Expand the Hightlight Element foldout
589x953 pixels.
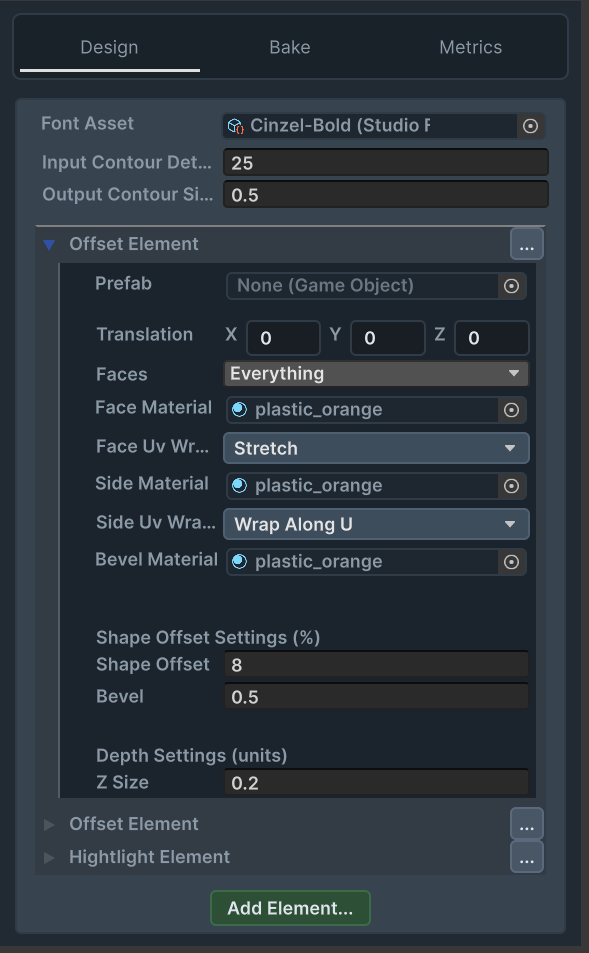tap(49, 858)
